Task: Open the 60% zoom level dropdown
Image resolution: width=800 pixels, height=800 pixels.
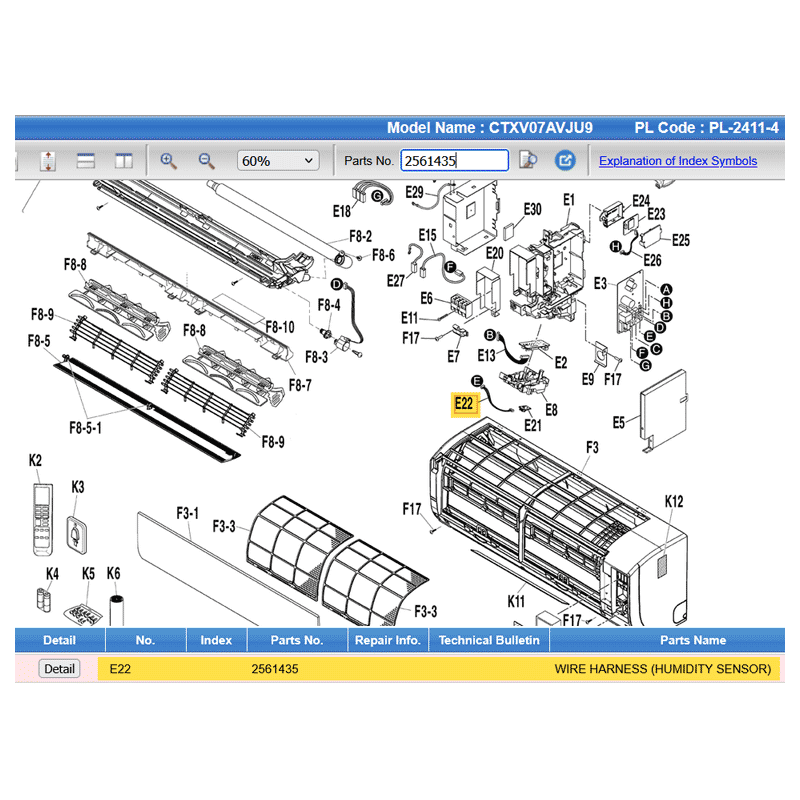Action: [277, 161]
